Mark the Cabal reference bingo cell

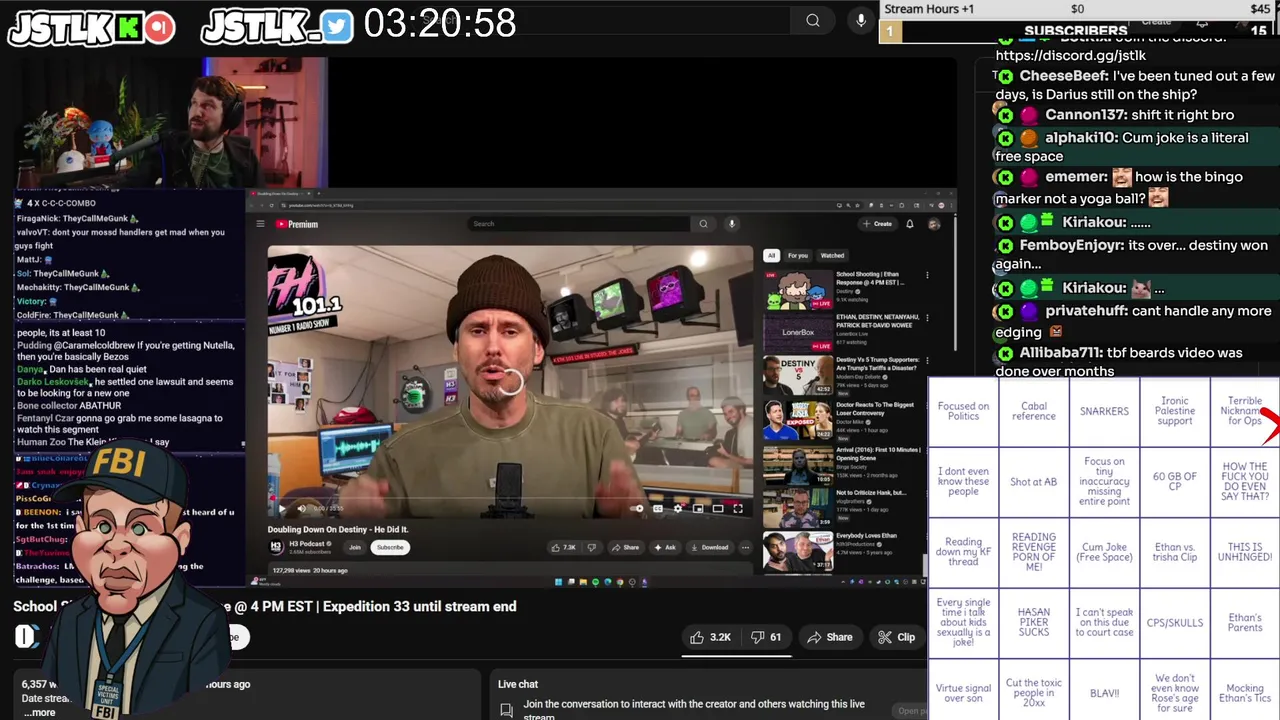coord(1034,411)
